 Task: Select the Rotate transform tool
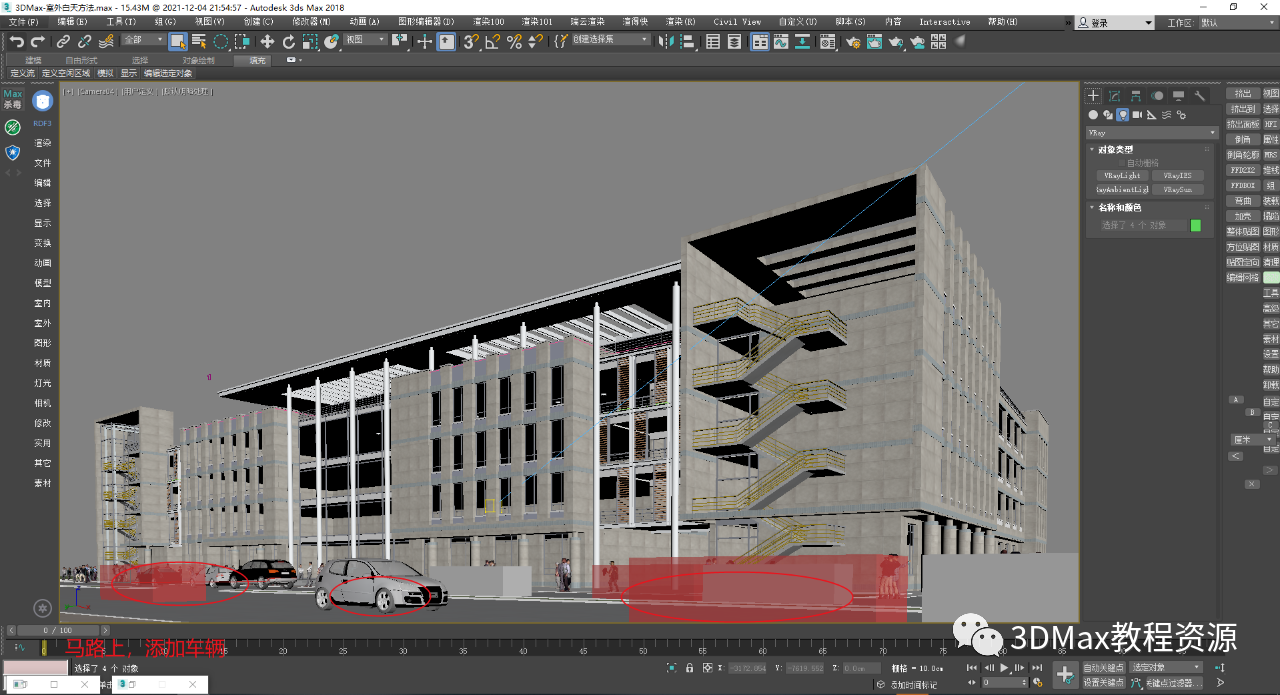(289, 41)
